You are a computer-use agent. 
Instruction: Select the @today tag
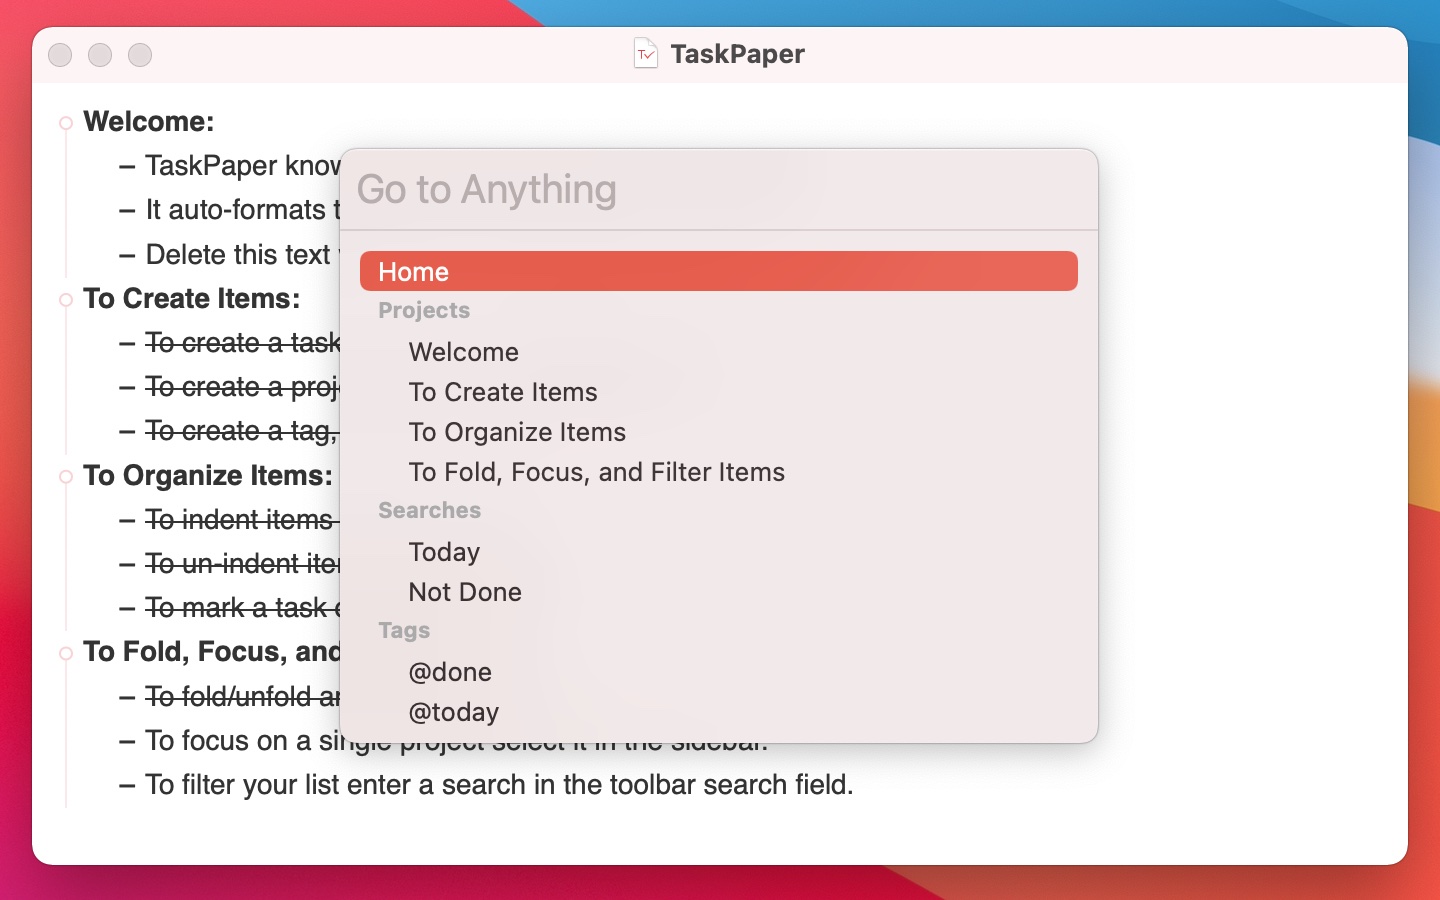coord(454,712)
